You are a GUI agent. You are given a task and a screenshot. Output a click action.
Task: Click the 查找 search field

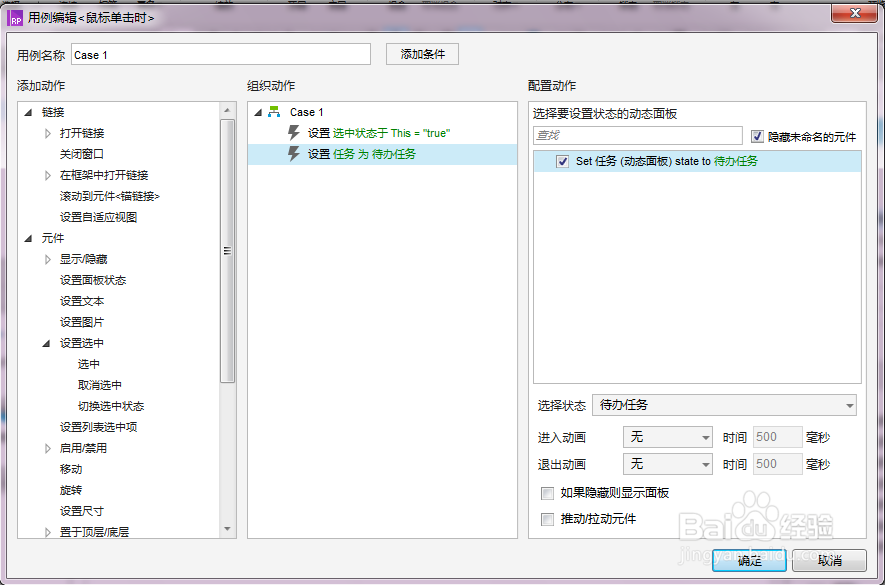pos(638,136)
